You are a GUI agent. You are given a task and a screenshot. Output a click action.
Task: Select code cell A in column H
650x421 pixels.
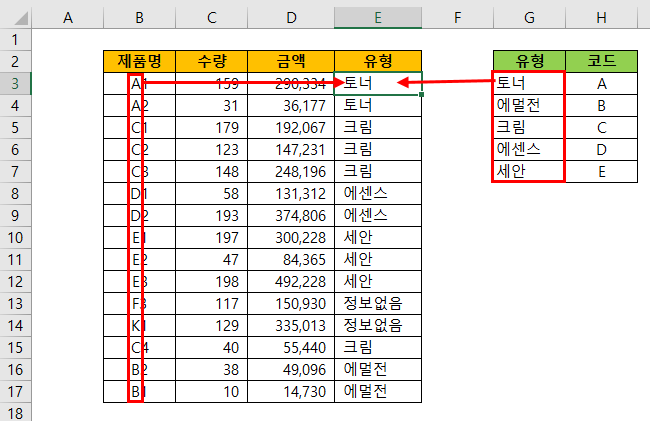601,84
